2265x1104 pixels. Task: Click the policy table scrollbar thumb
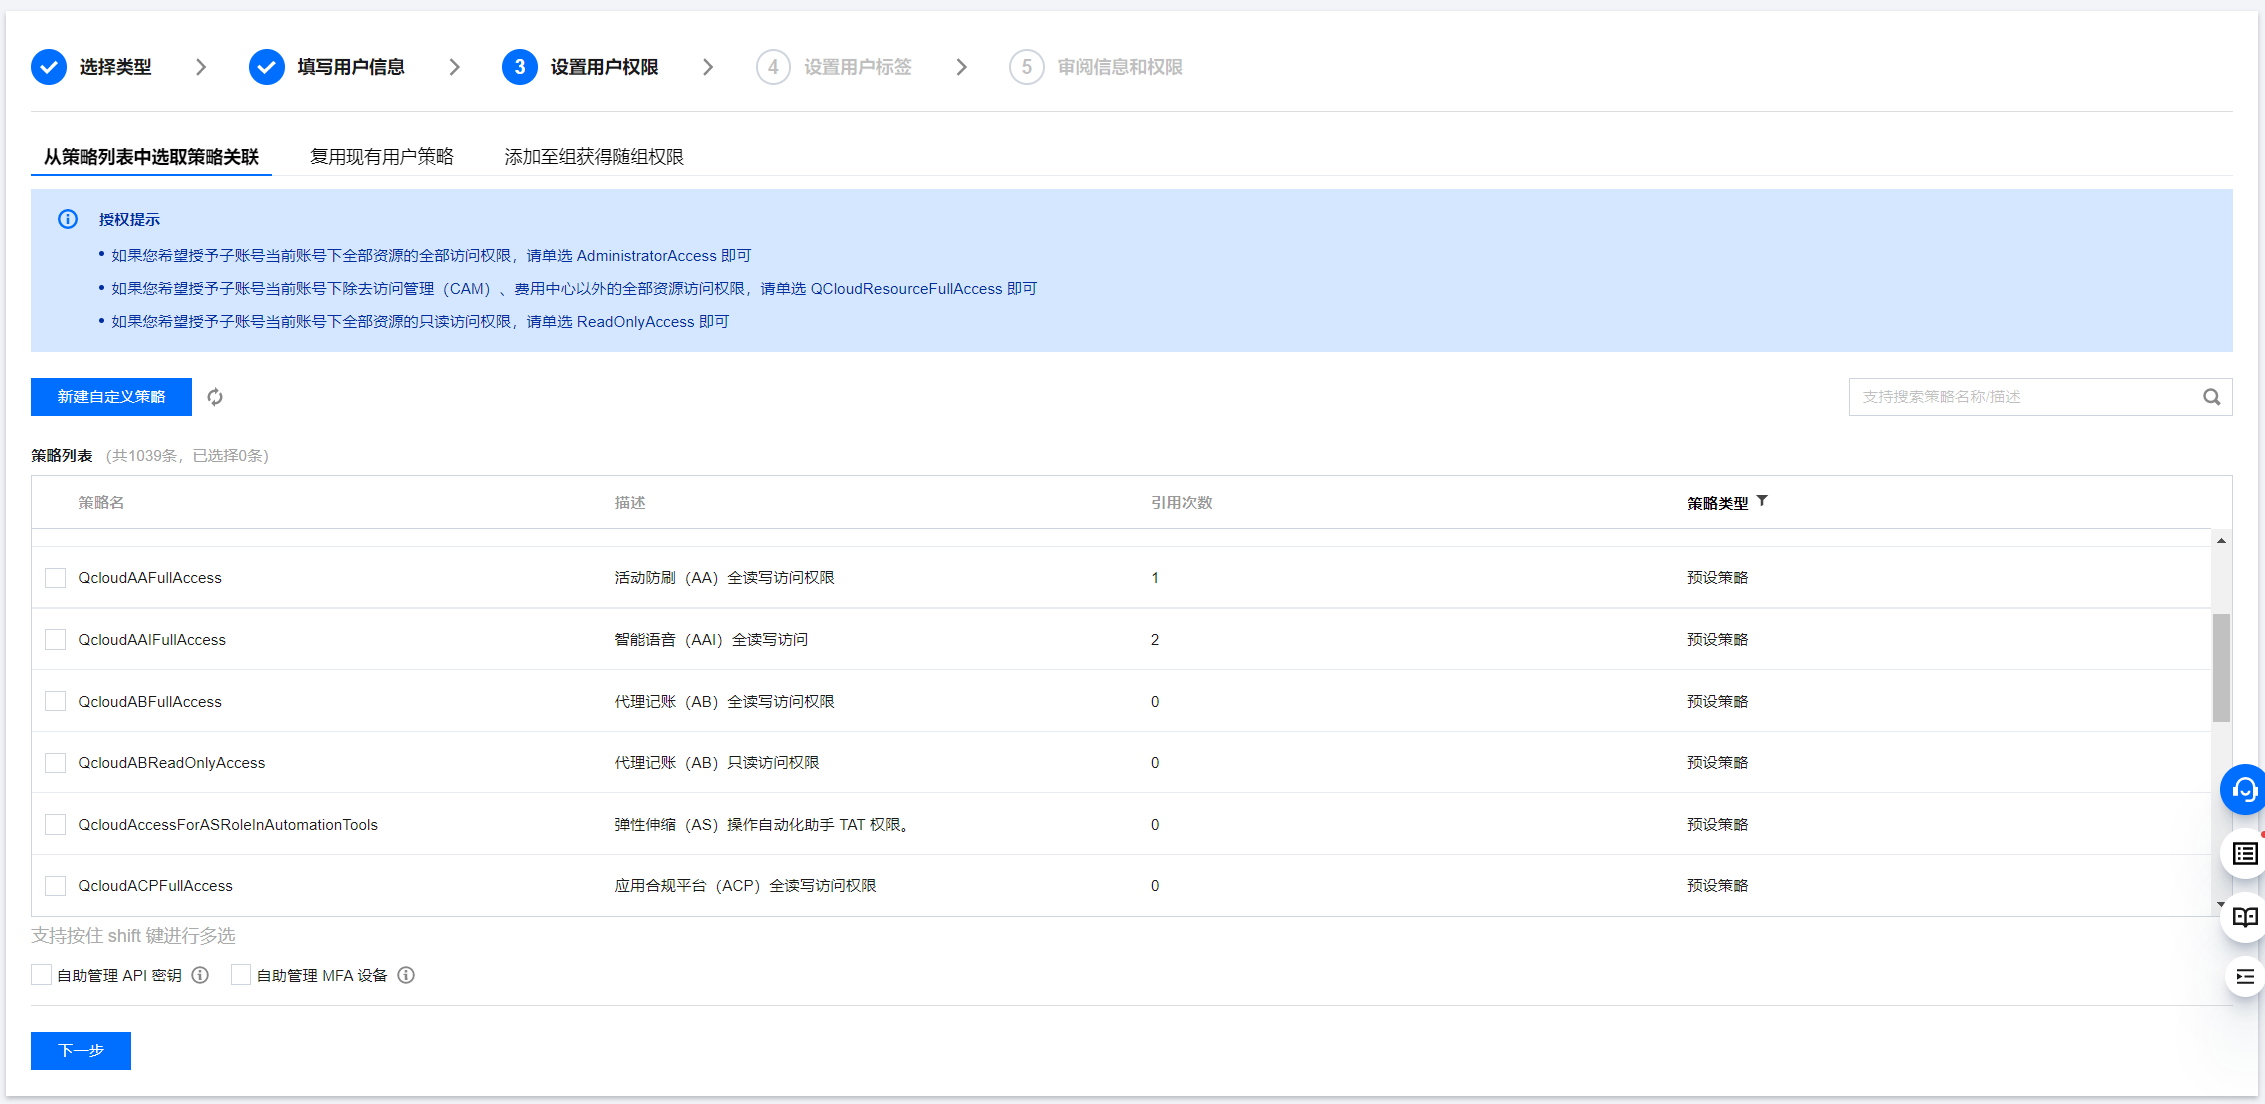pyautogui.click(x=2221, y=667)
